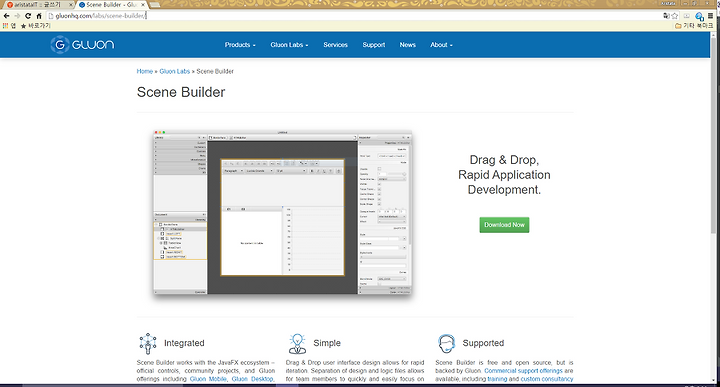720x387 pixels.
Task: Open the 기타 북마크 bookmarks folder
Action: tap(694, 26)
